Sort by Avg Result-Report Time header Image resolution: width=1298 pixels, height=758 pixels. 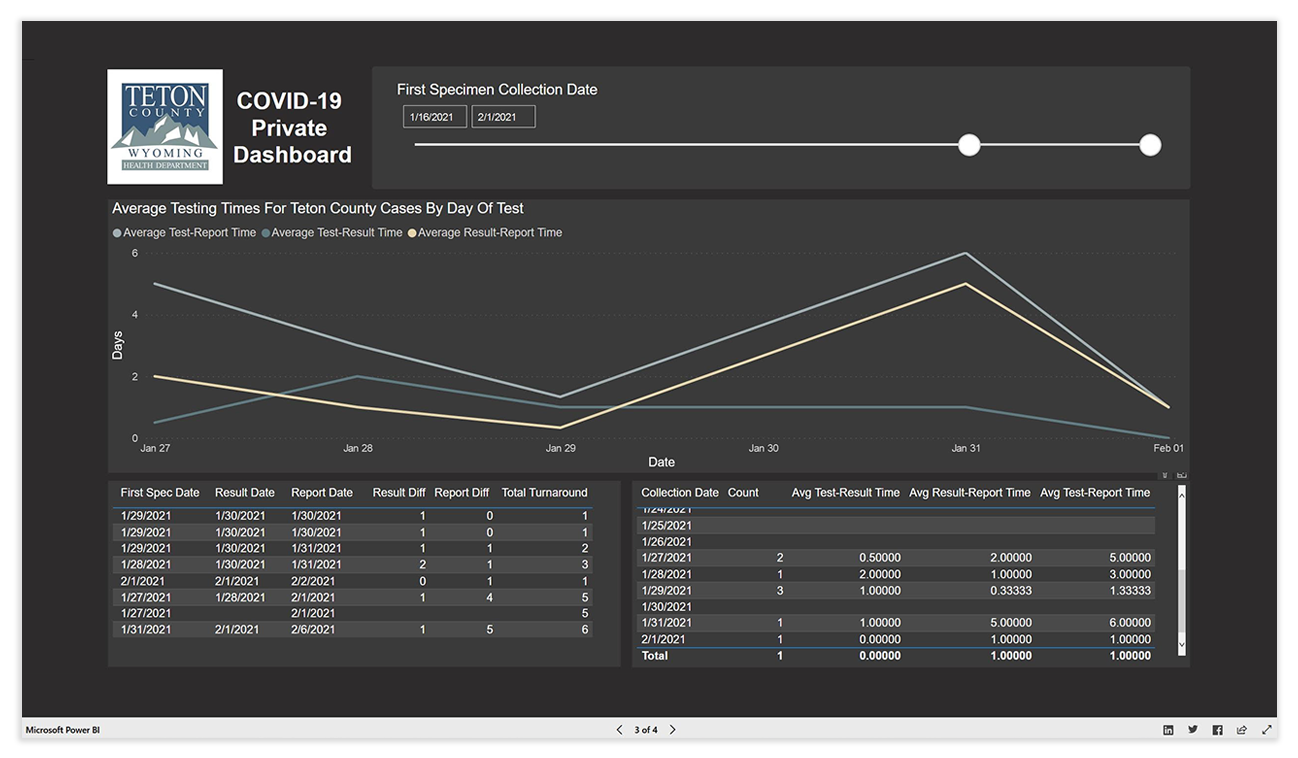point(970,493)
